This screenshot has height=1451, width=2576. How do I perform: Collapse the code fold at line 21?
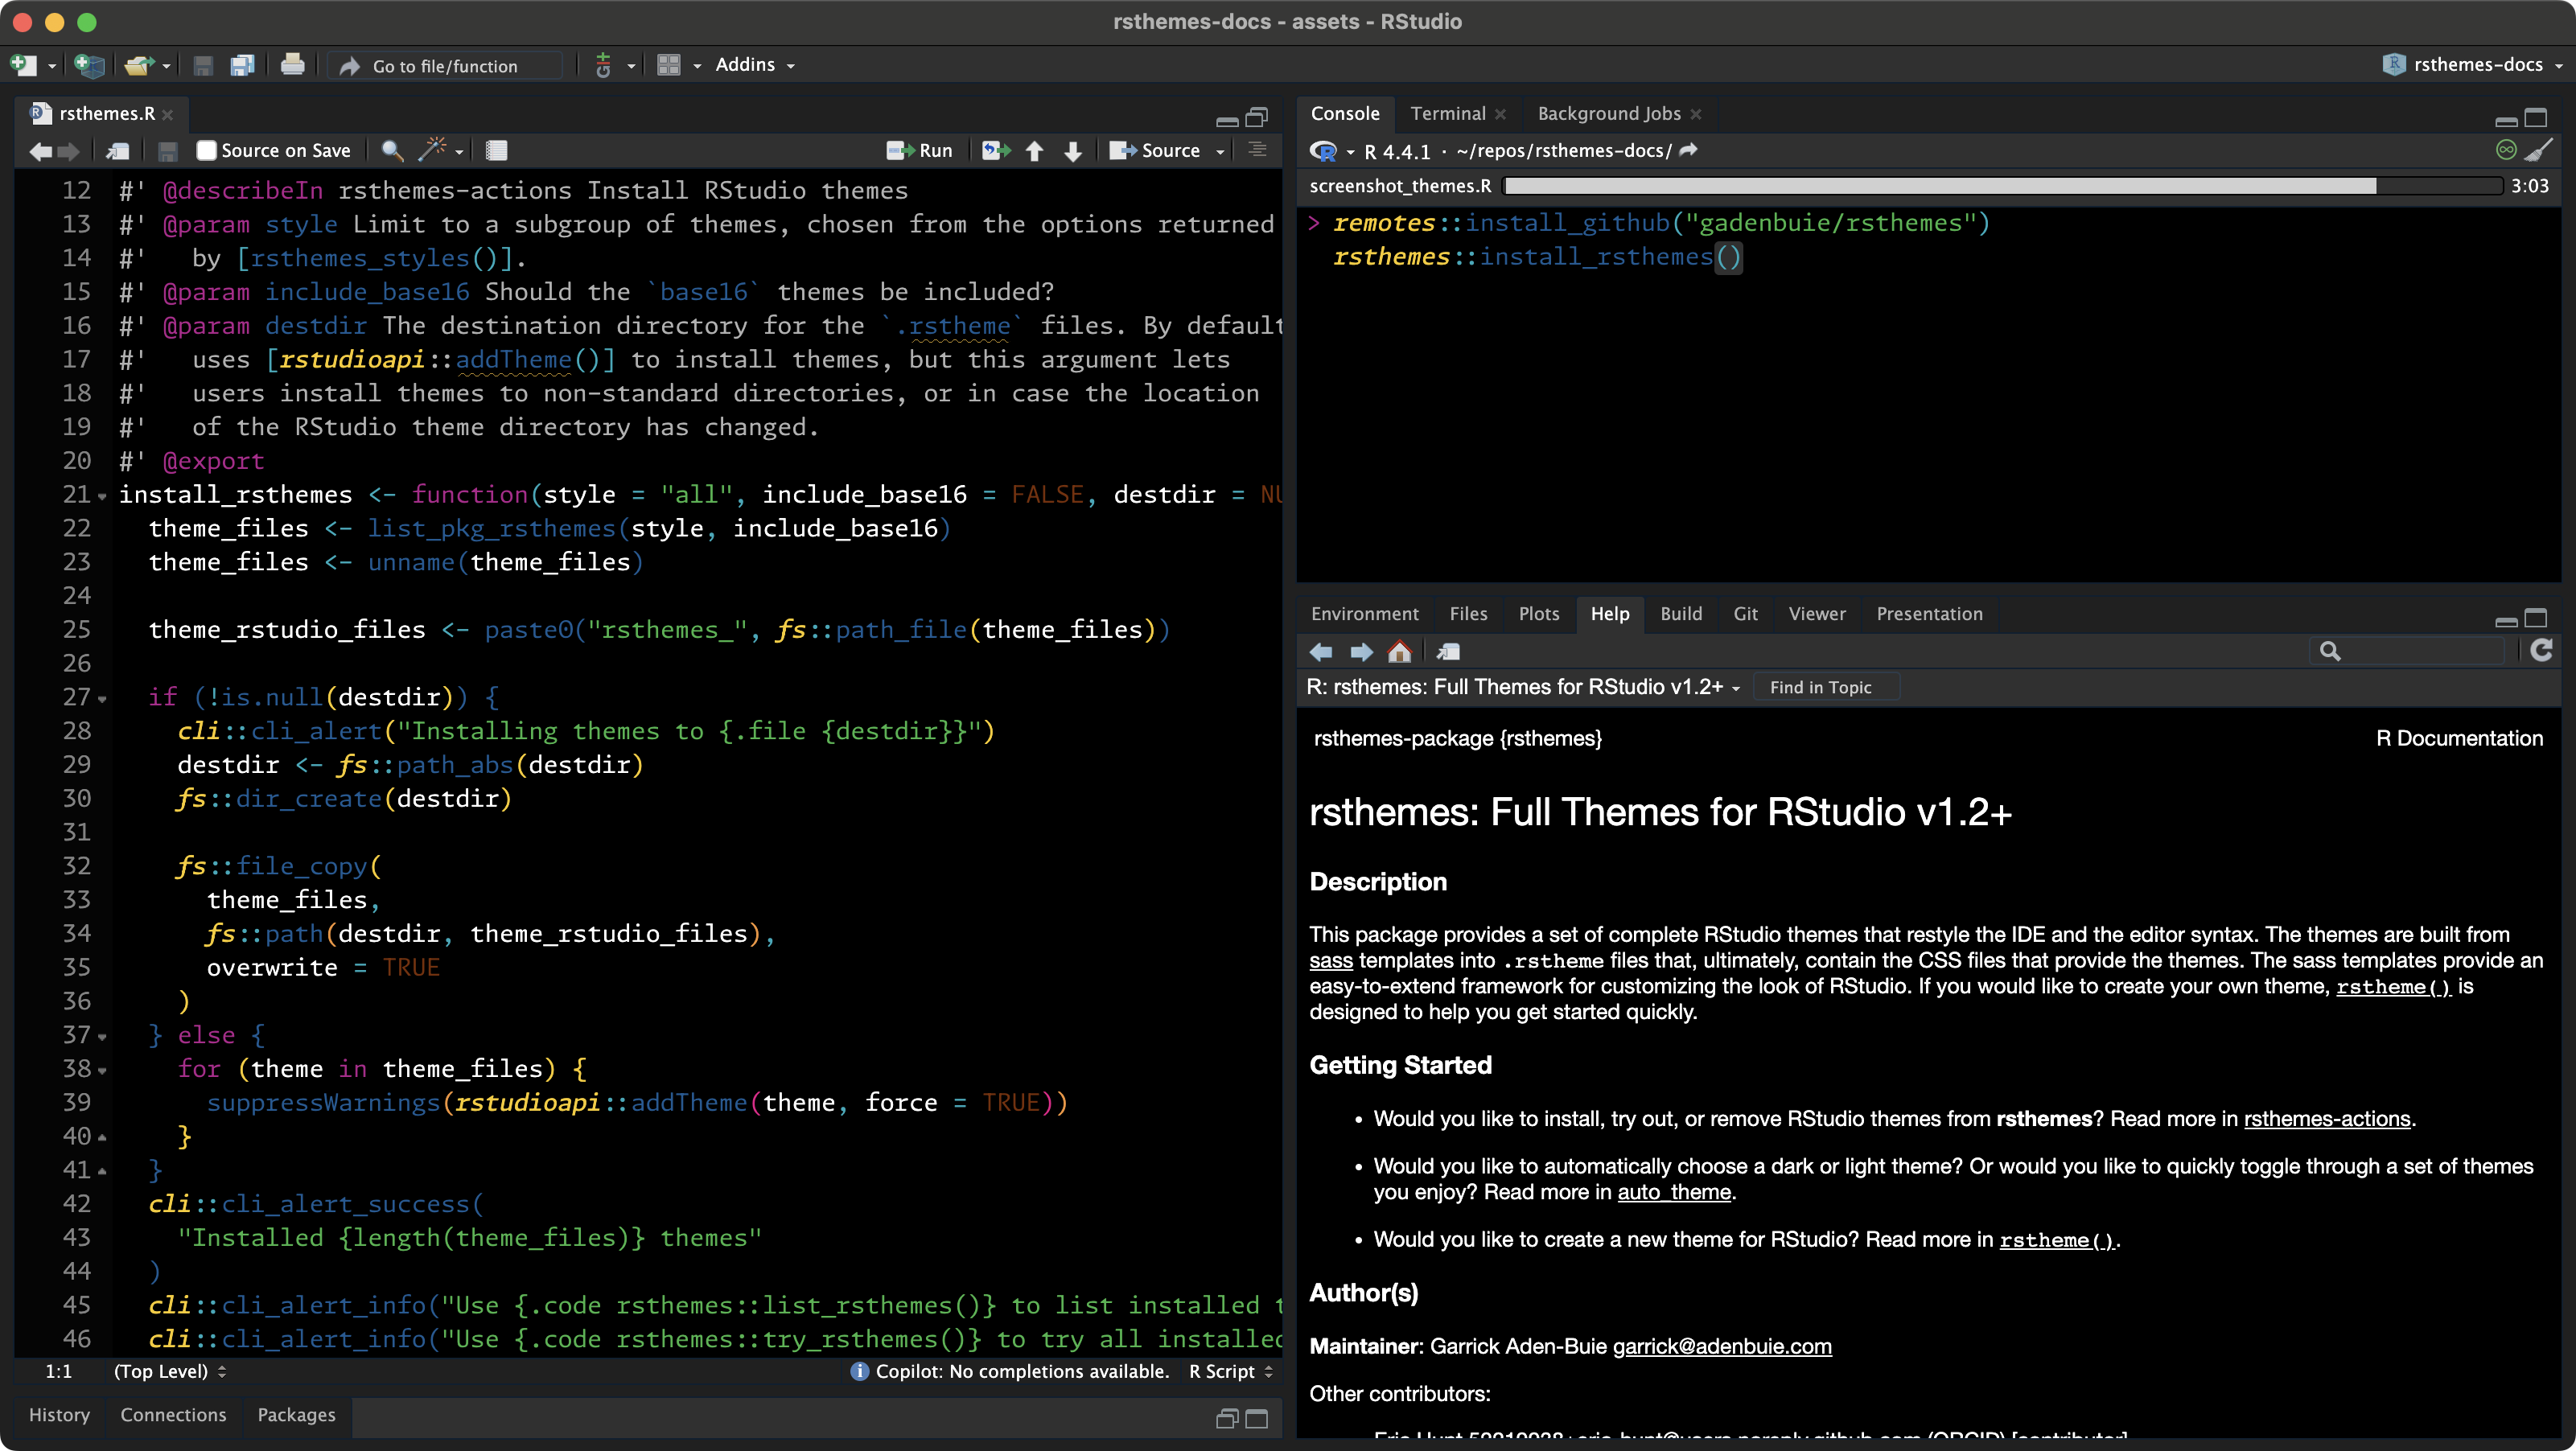coord(102,496)
